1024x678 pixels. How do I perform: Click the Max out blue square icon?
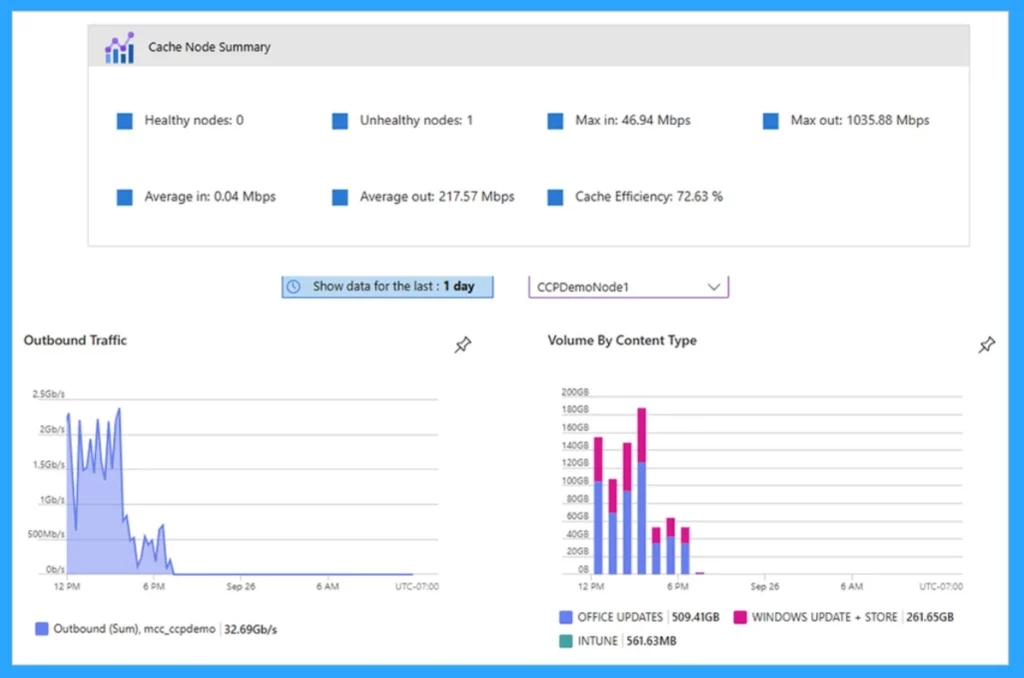click(771, 121)
